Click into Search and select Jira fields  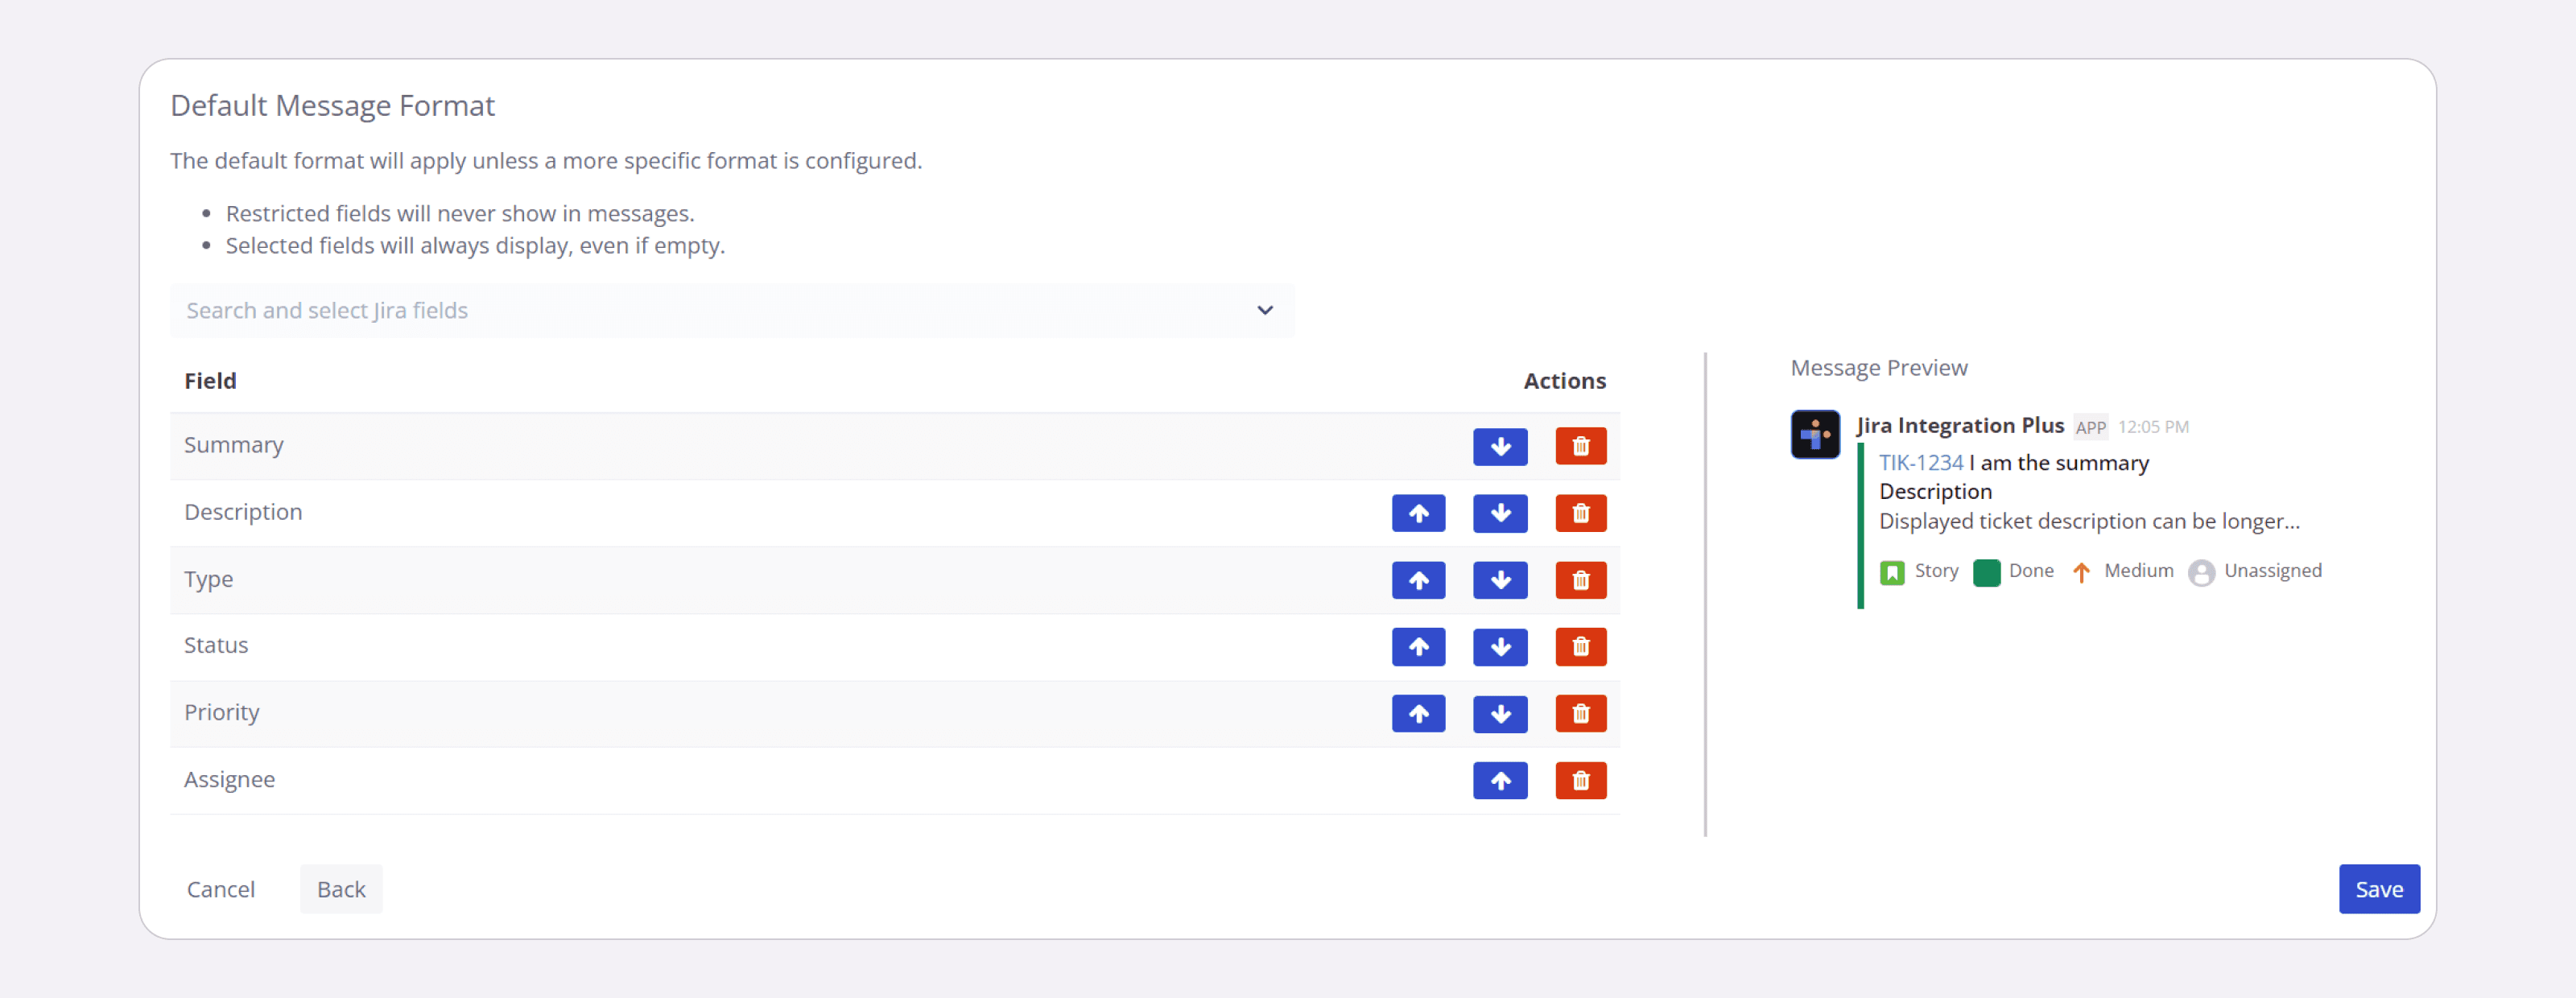[732, 310]
